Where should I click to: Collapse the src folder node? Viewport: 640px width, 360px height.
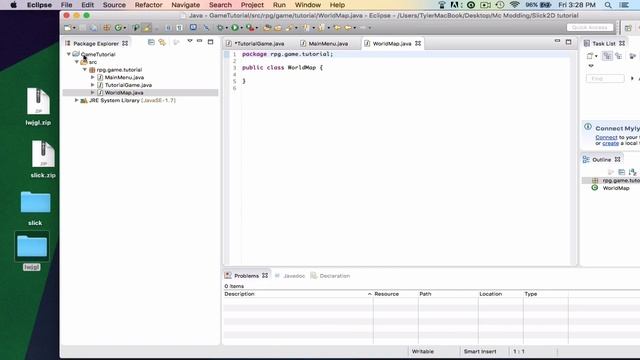pos(77,62)
